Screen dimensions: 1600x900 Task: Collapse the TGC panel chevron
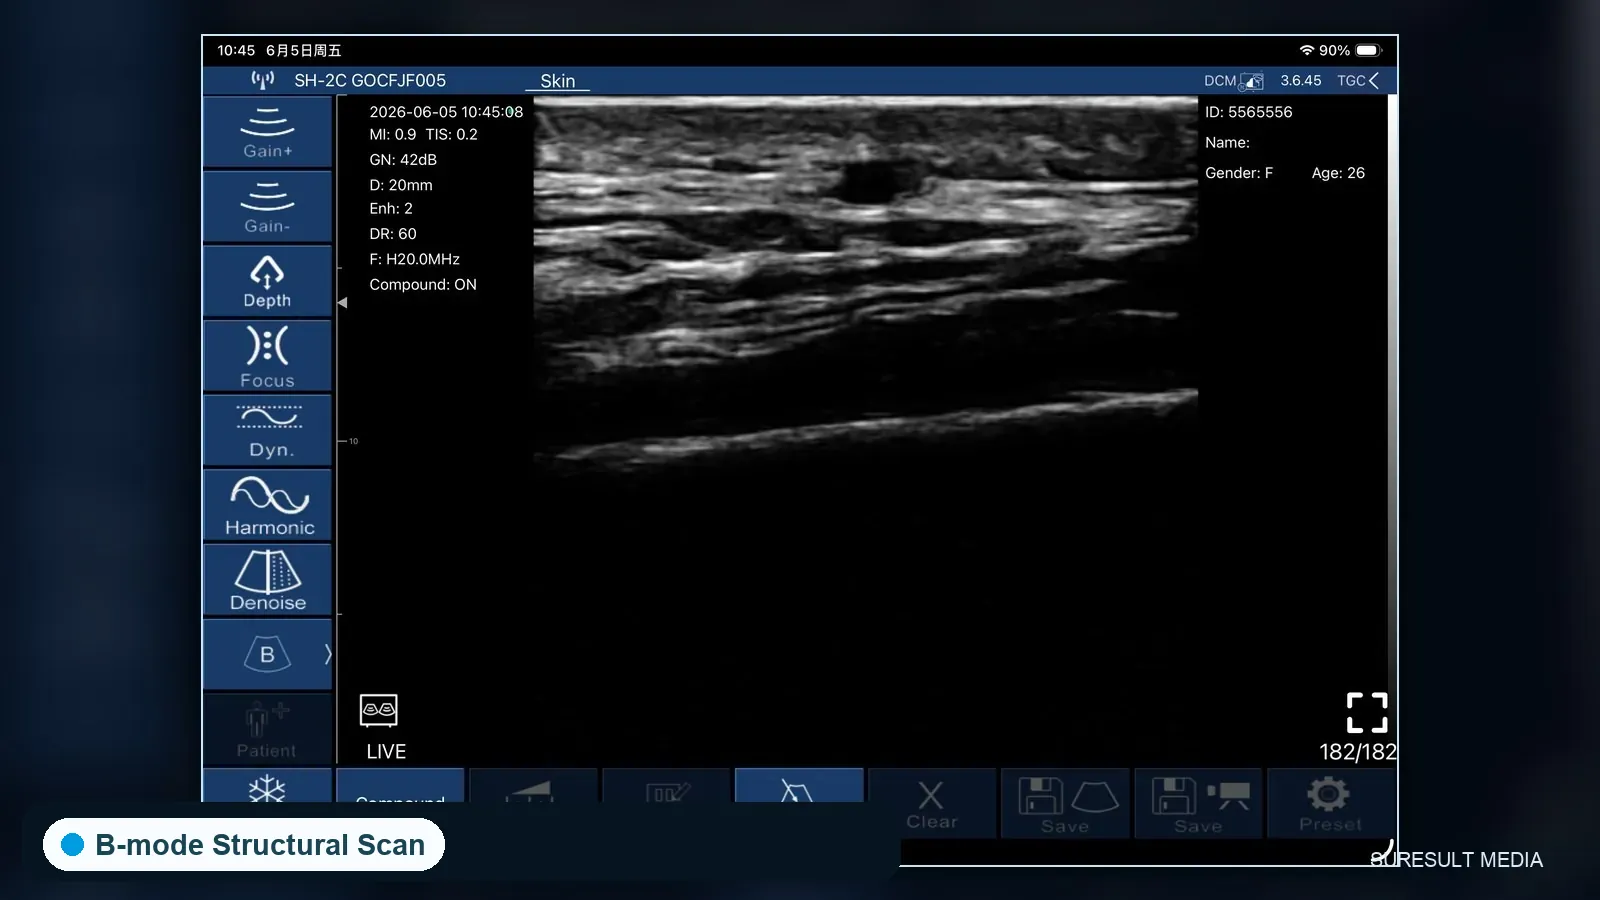click(1374, 81)
